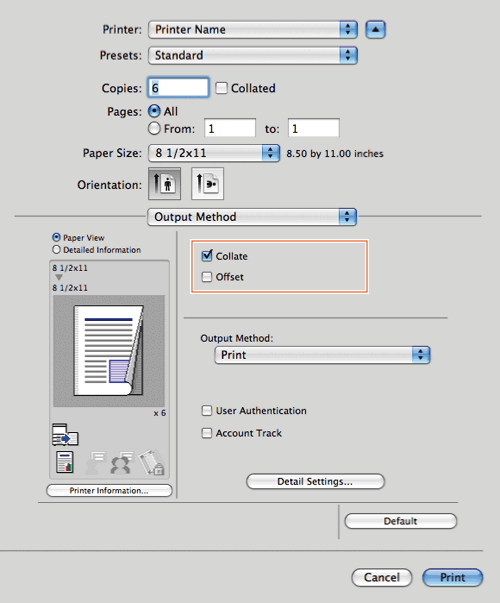Click the Print button
Screen dimensions: 500x603
(x=453, y=578)
